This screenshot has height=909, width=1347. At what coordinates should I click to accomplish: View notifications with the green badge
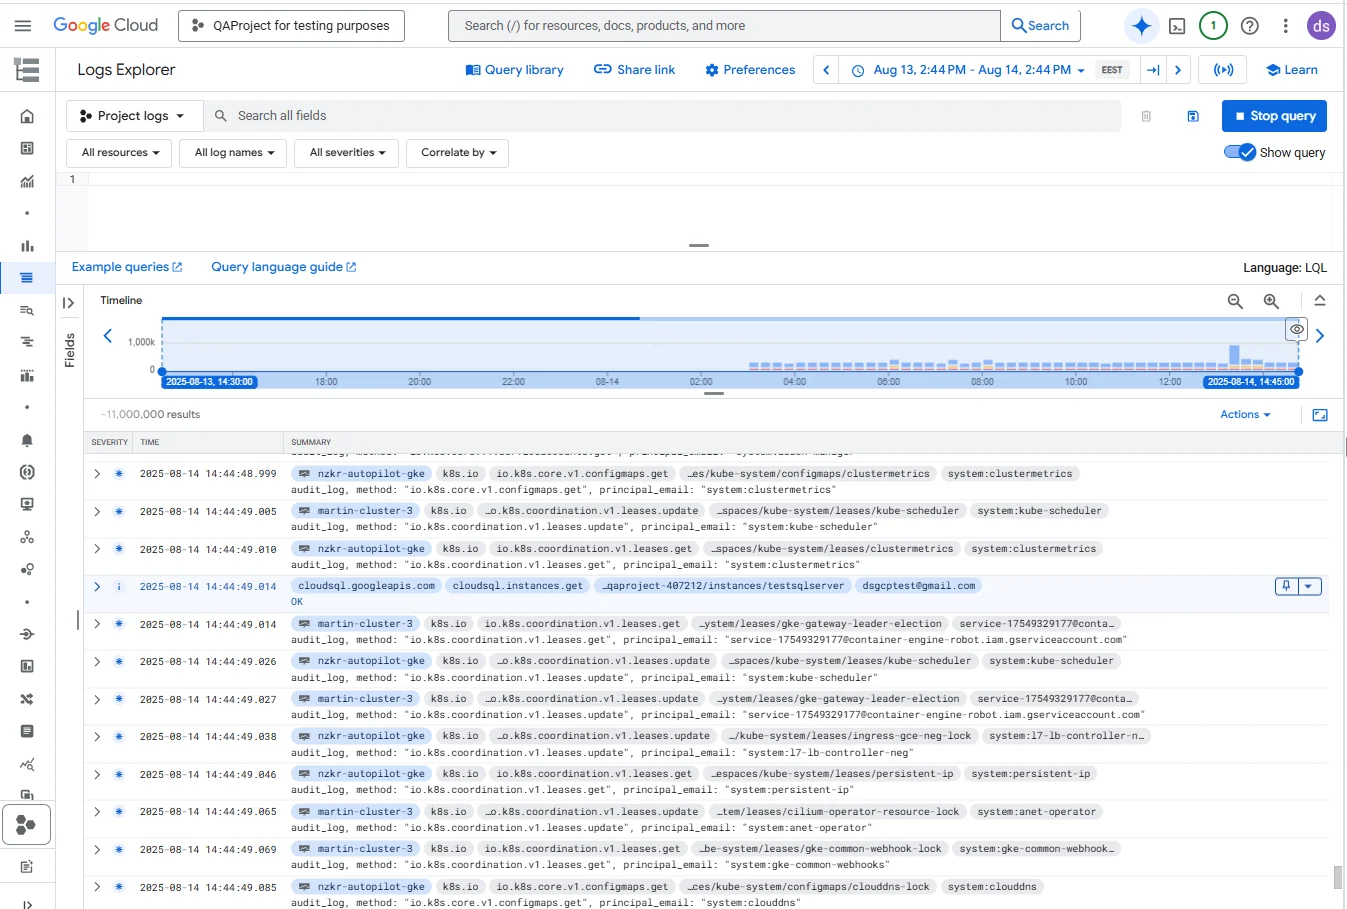1213,25
